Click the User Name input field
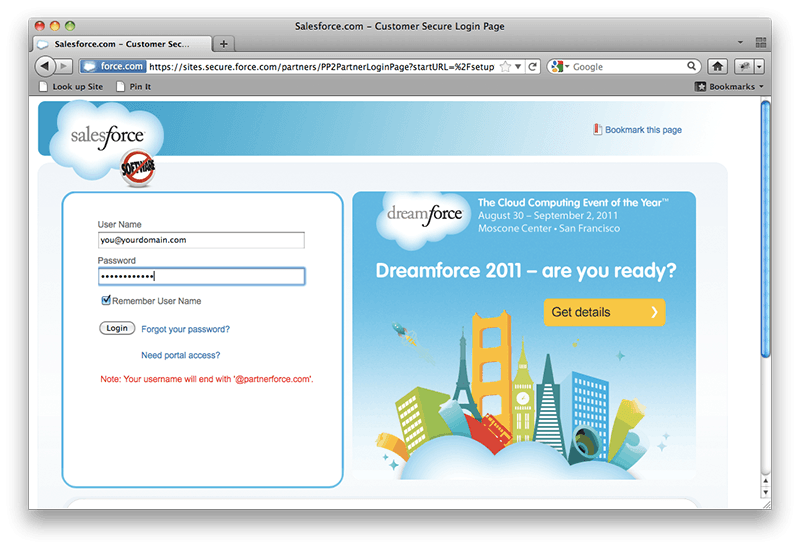The image size is (800, 549). [x=201, y=240]
